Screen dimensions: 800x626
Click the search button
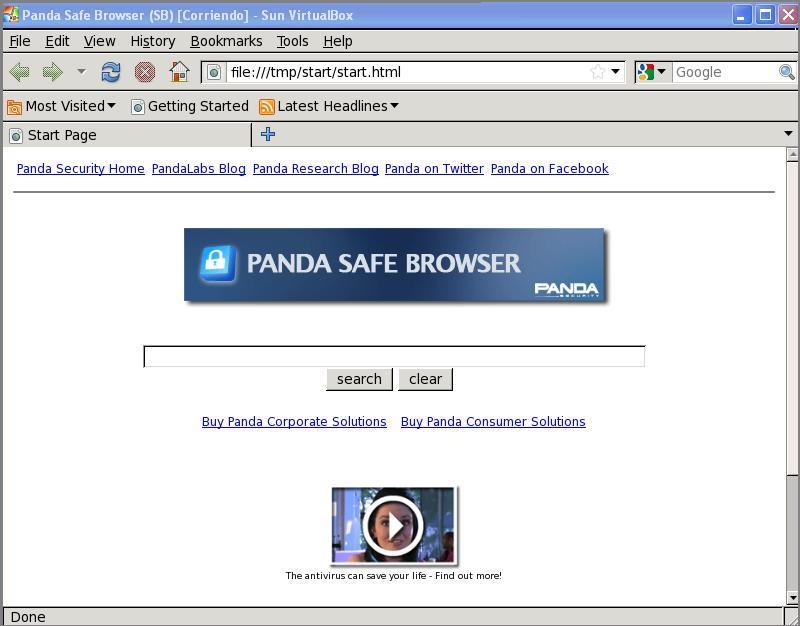359,379
